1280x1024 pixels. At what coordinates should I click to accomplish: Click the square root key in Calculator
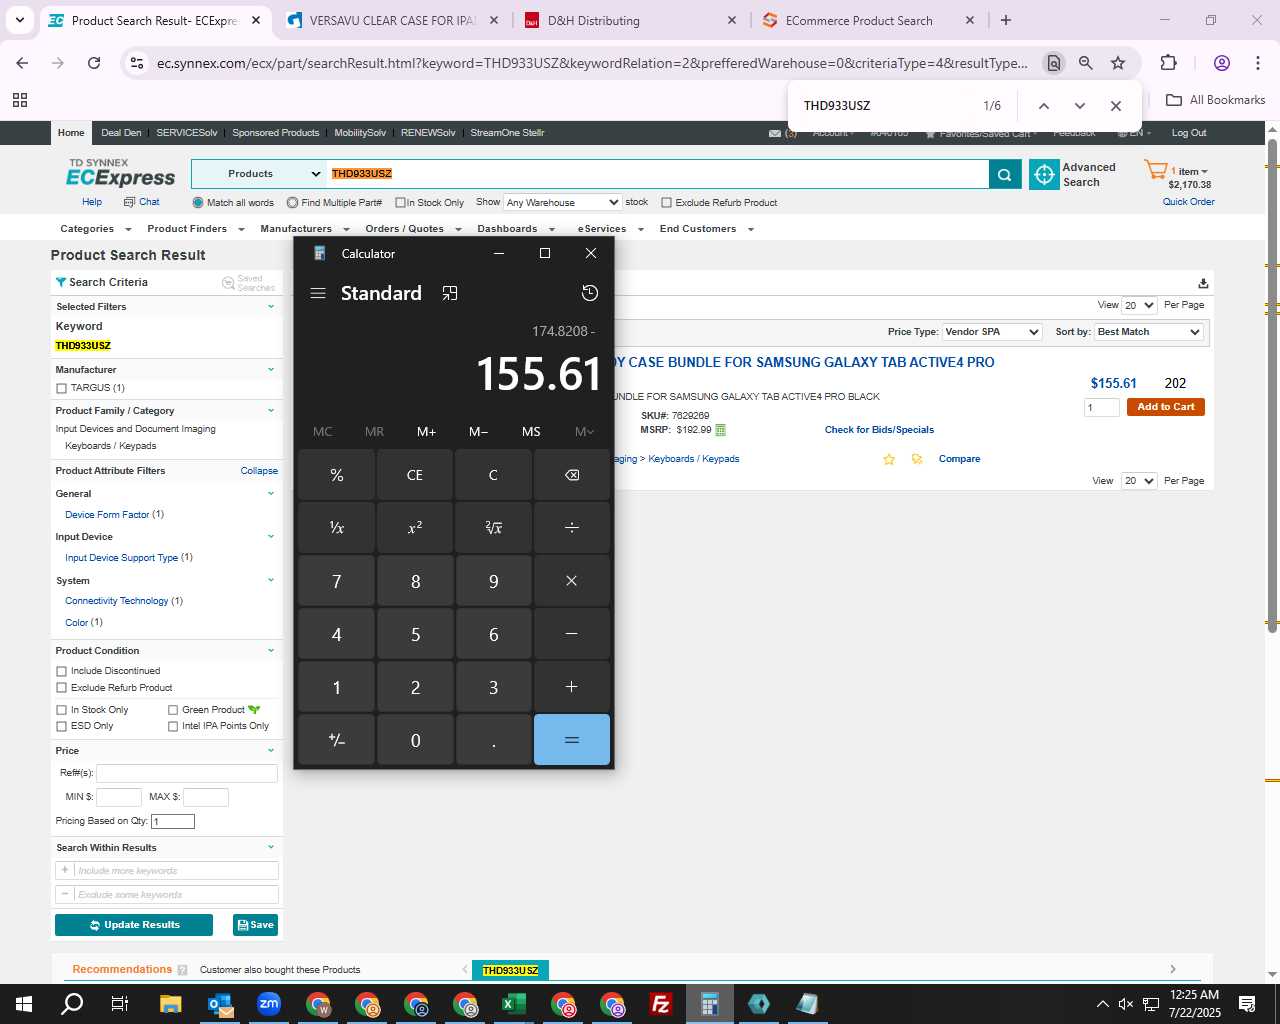point(494,528)
